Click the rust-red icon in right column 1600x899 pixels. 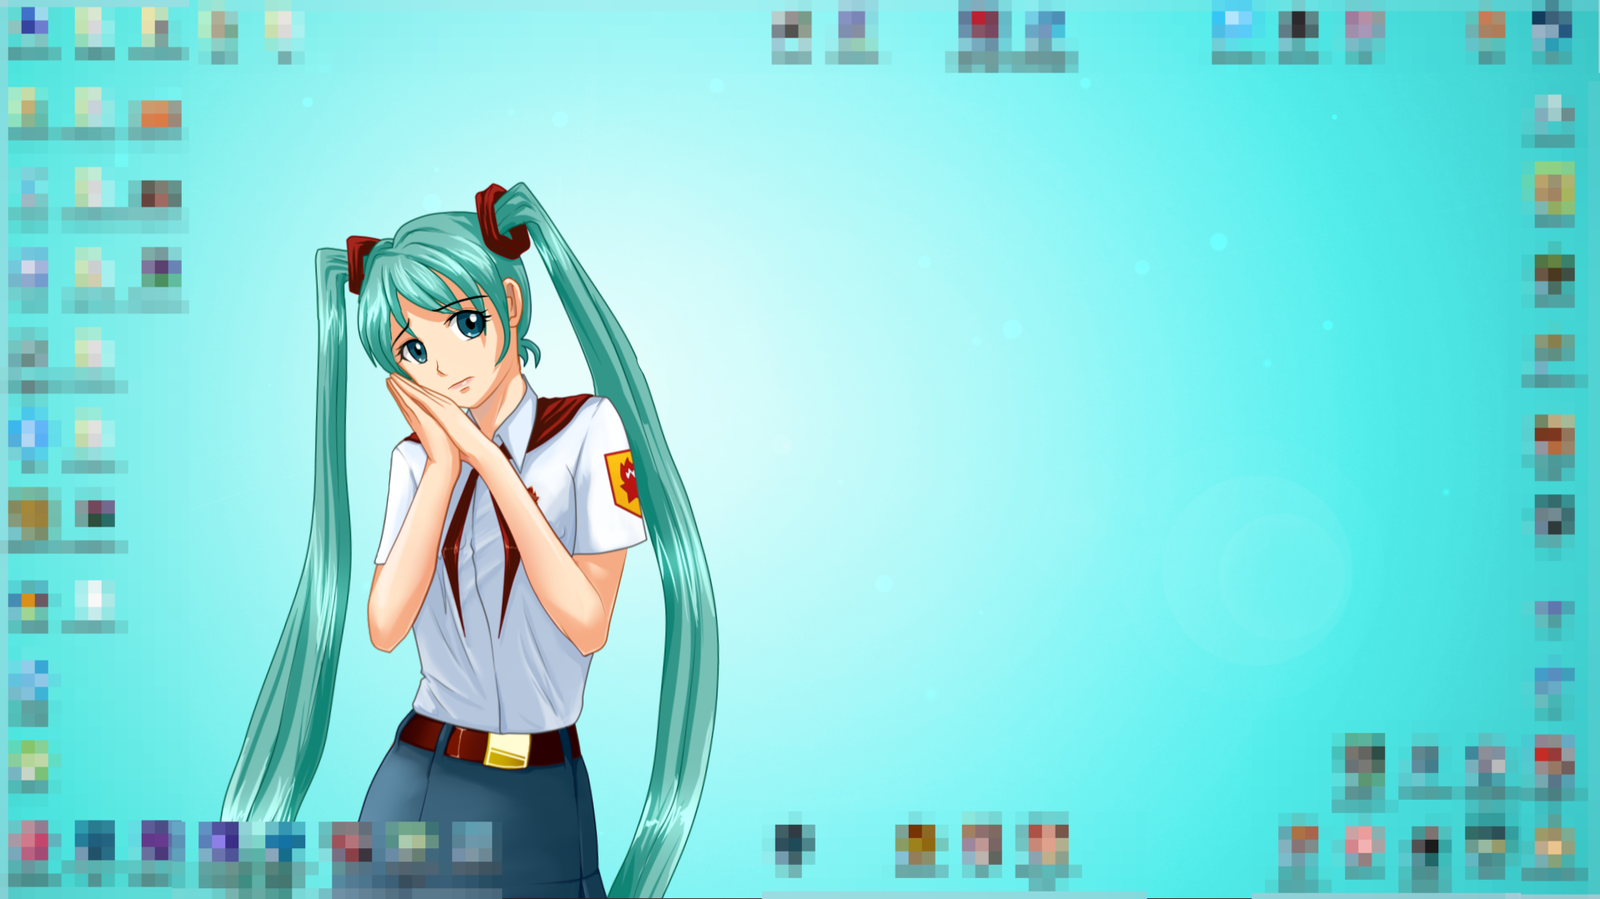[1553, 435]
